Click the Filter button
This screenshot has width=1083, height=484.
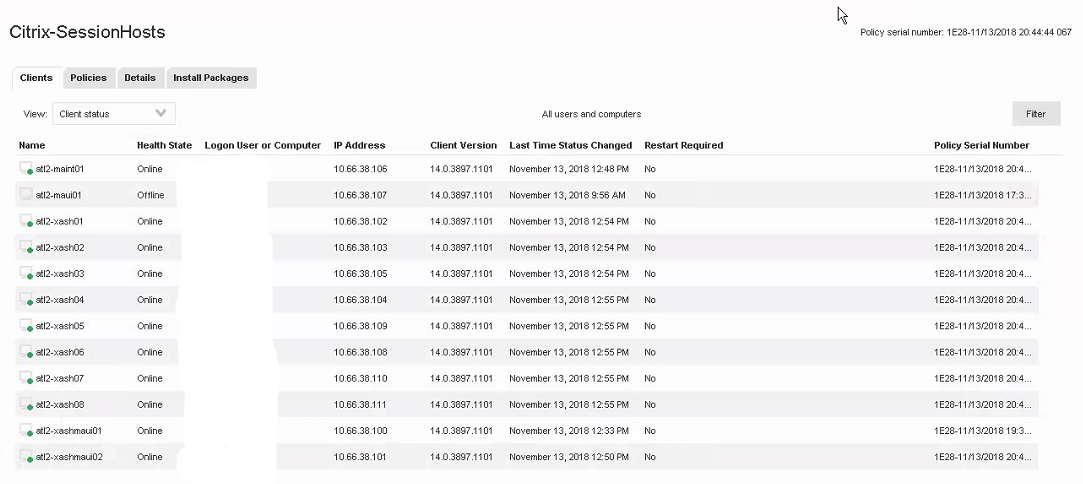[1036, 114]
